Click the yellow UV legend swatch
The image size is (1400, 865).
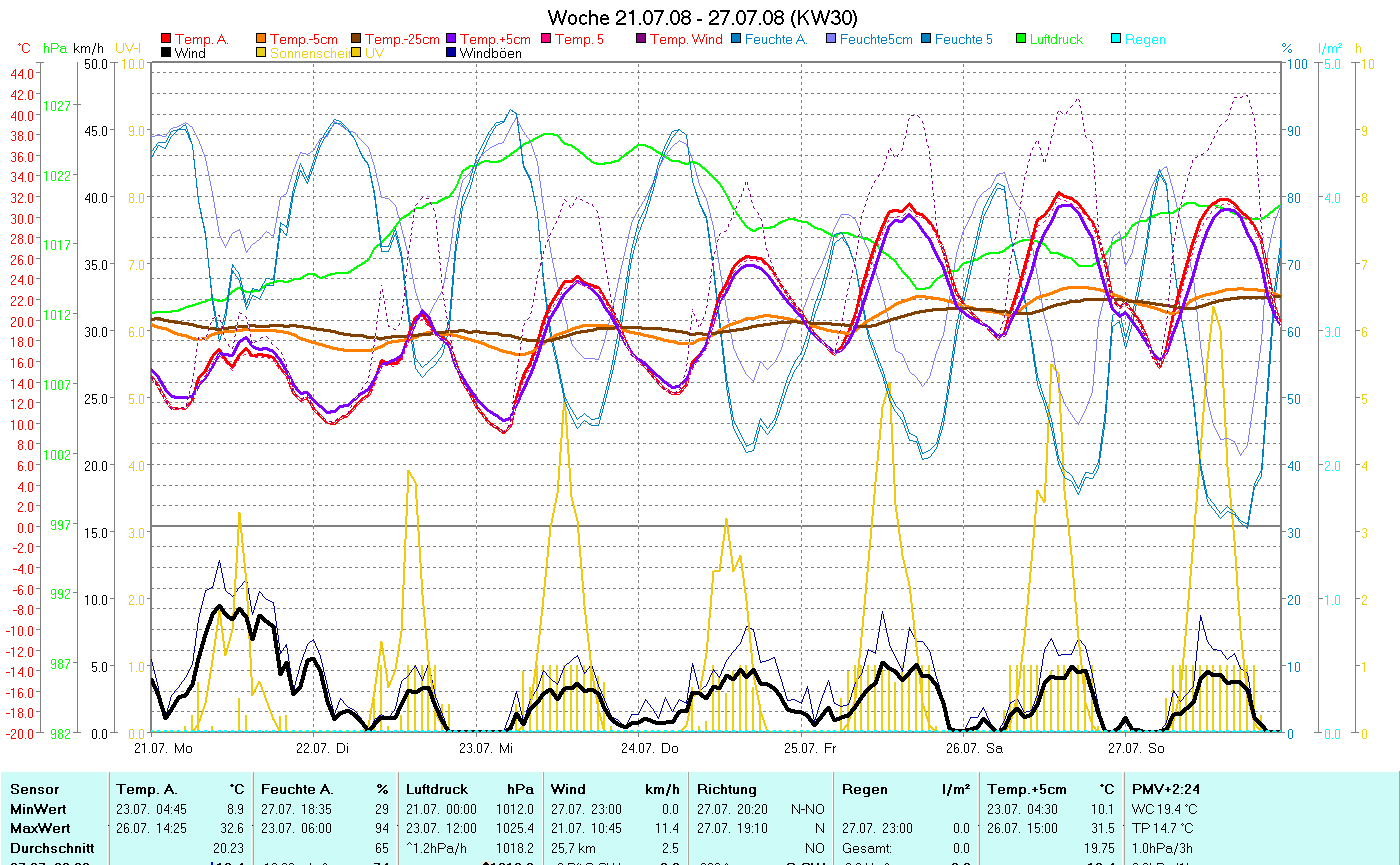[x=356, y=53]
